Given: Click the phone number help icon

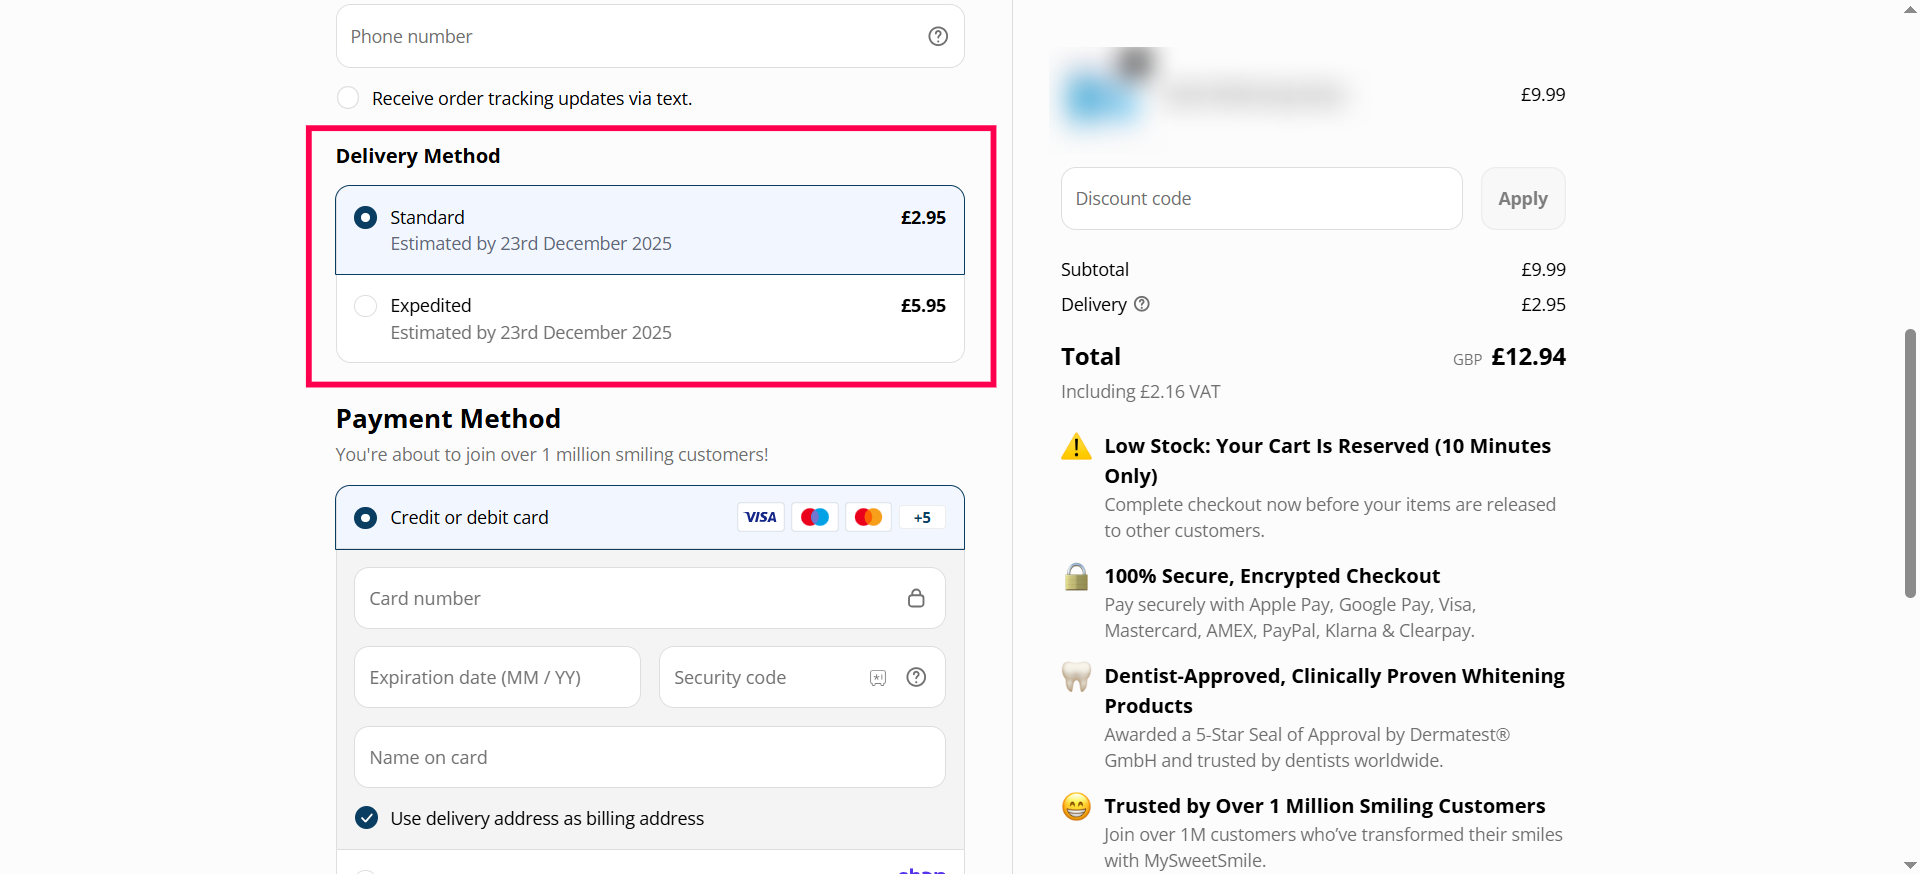Looking at the screenshot, I should pos(937,37).
